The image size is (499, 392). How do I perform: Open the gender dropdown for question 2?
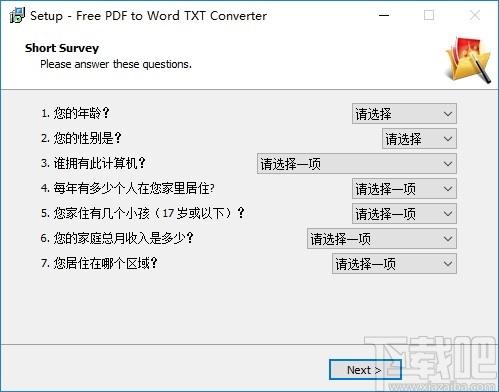coord(419,139)
